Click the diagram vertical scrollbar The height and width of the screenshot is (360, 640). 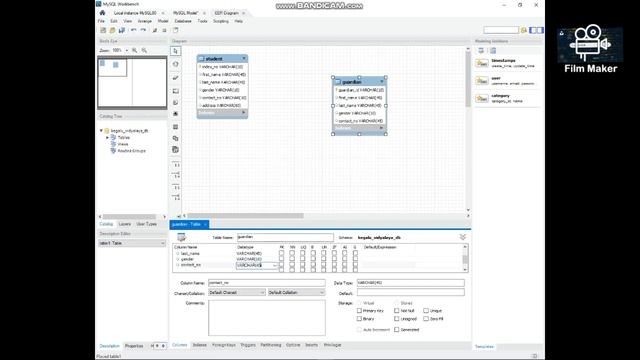point(468,80)
